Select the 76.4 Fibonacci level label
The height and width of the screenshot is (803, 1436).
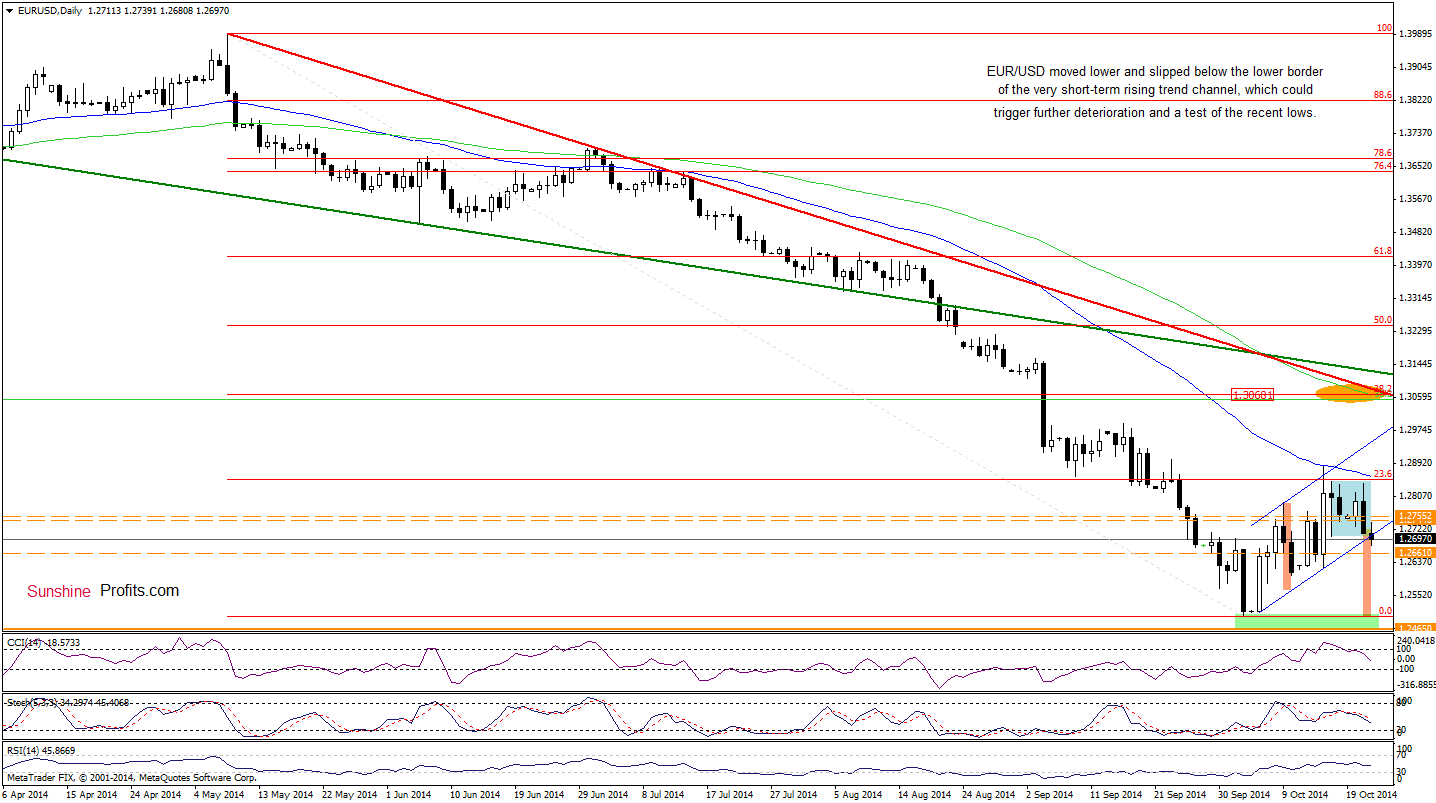click(1383, 166)
